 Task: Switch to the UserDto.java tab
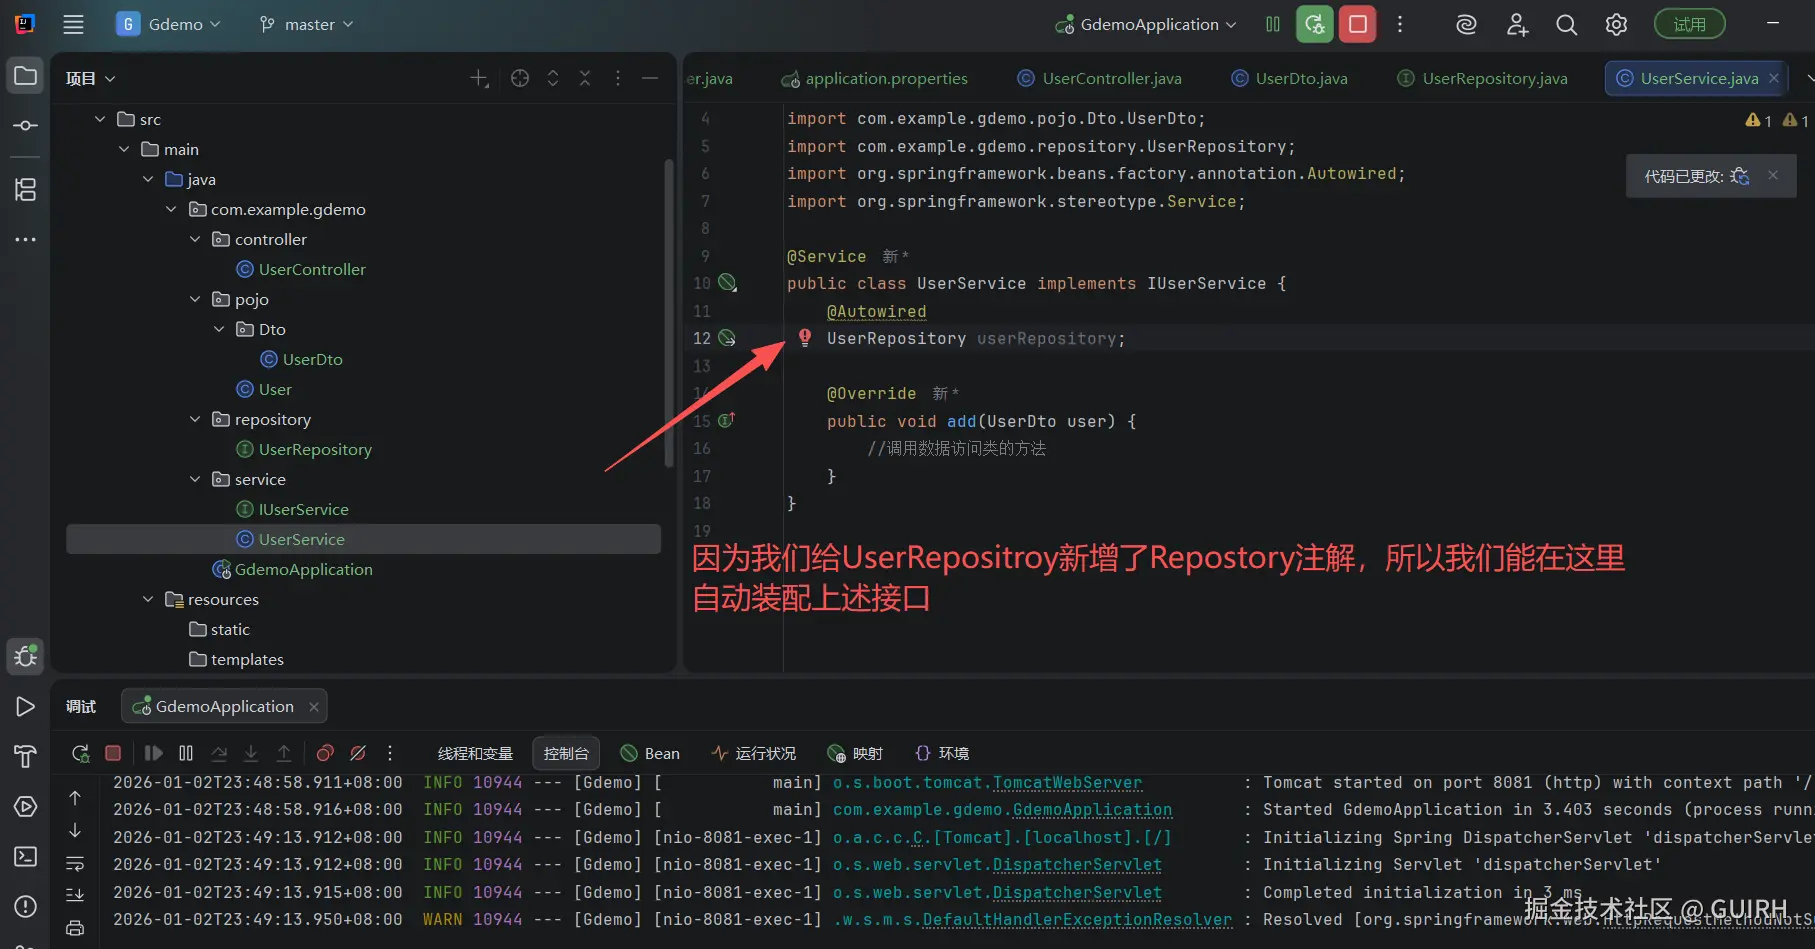(x=1290, y=79)
